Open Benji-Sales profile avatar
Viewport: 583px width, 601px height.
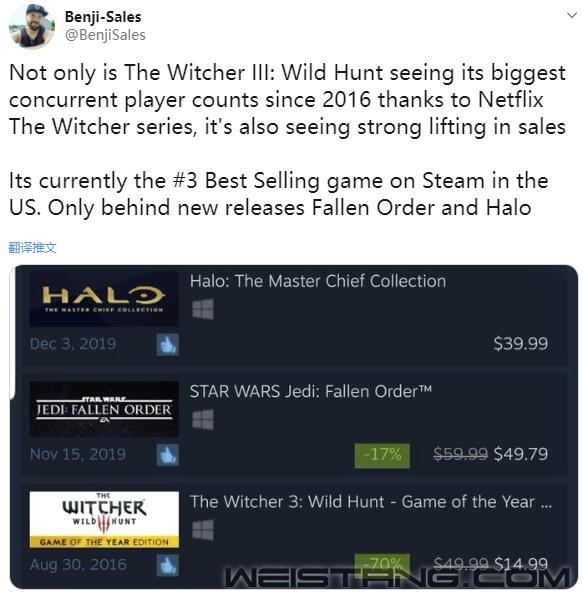coord(32,26)
